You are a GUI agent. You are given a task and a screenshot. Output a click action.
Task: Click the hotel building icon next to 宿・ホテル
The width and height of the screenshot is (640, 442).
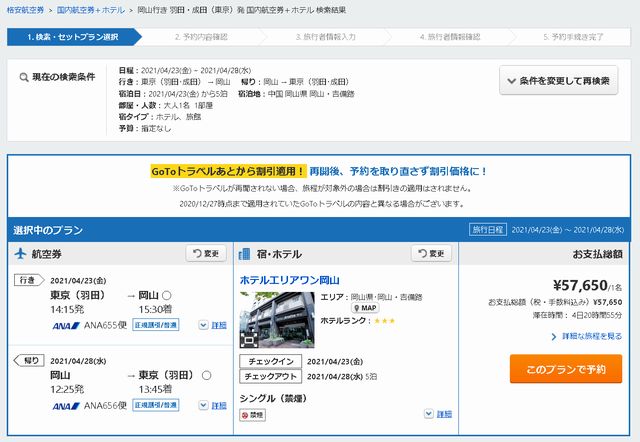coord(244,254)
